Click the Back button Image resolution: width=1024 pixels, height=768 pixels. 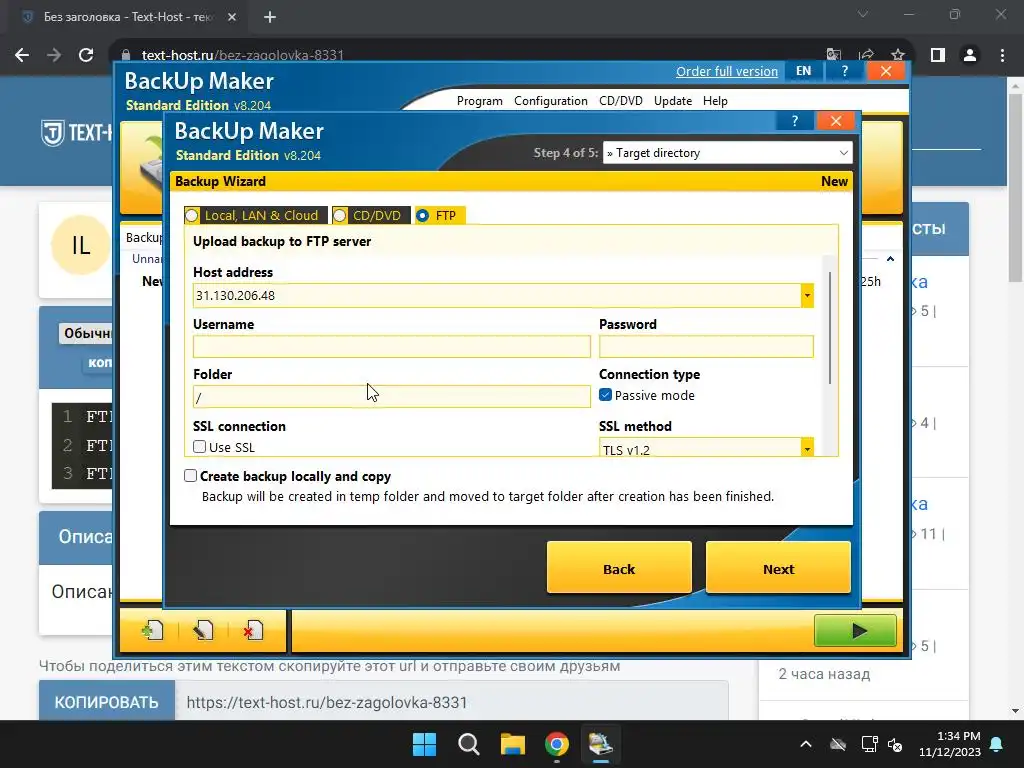coord(619,568)
